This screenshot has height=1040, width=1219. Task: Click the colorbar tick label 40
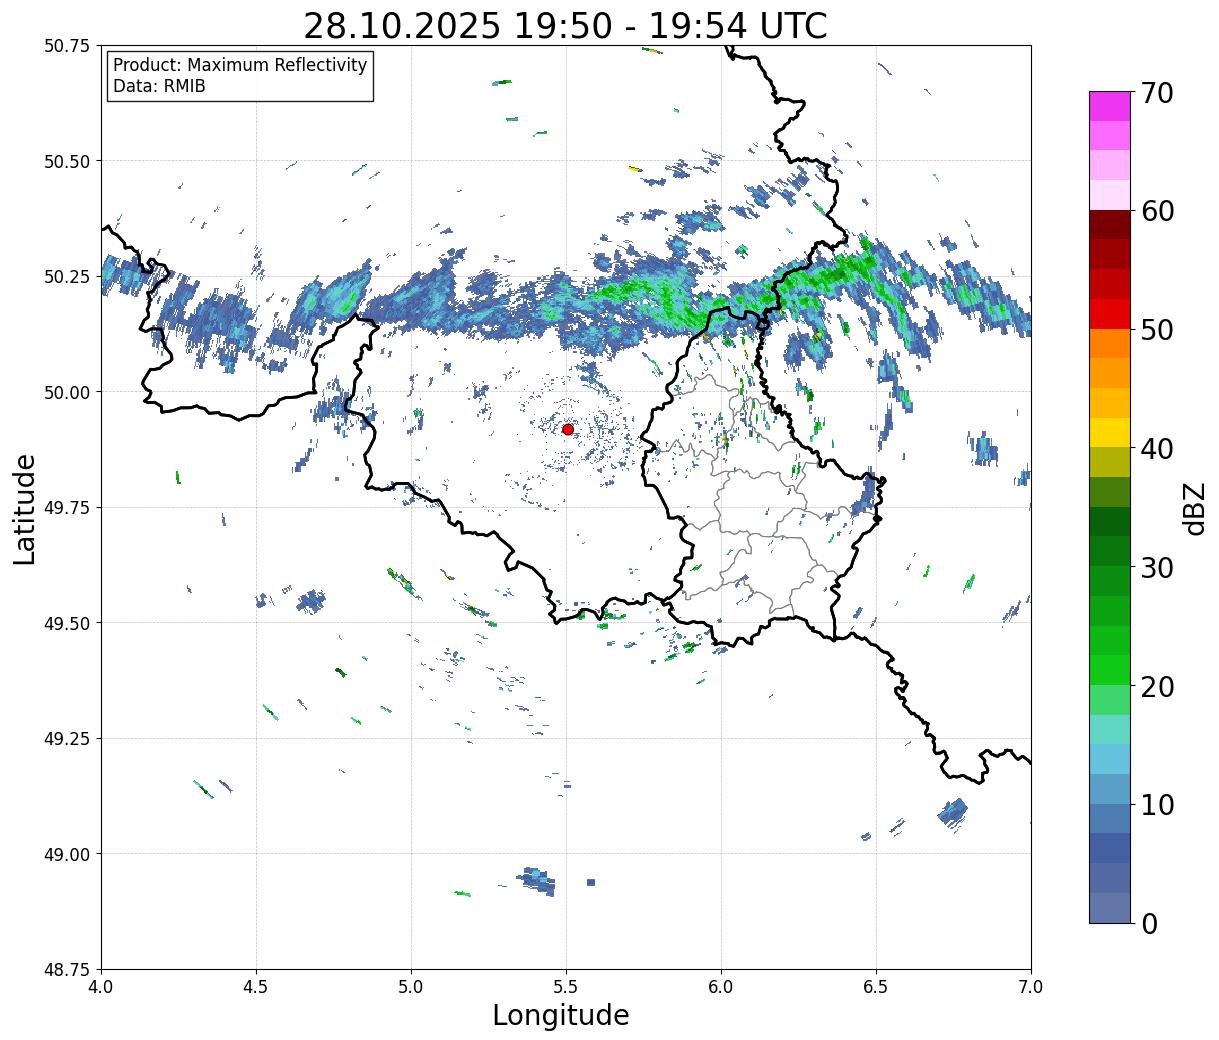tap(1158, 448)
